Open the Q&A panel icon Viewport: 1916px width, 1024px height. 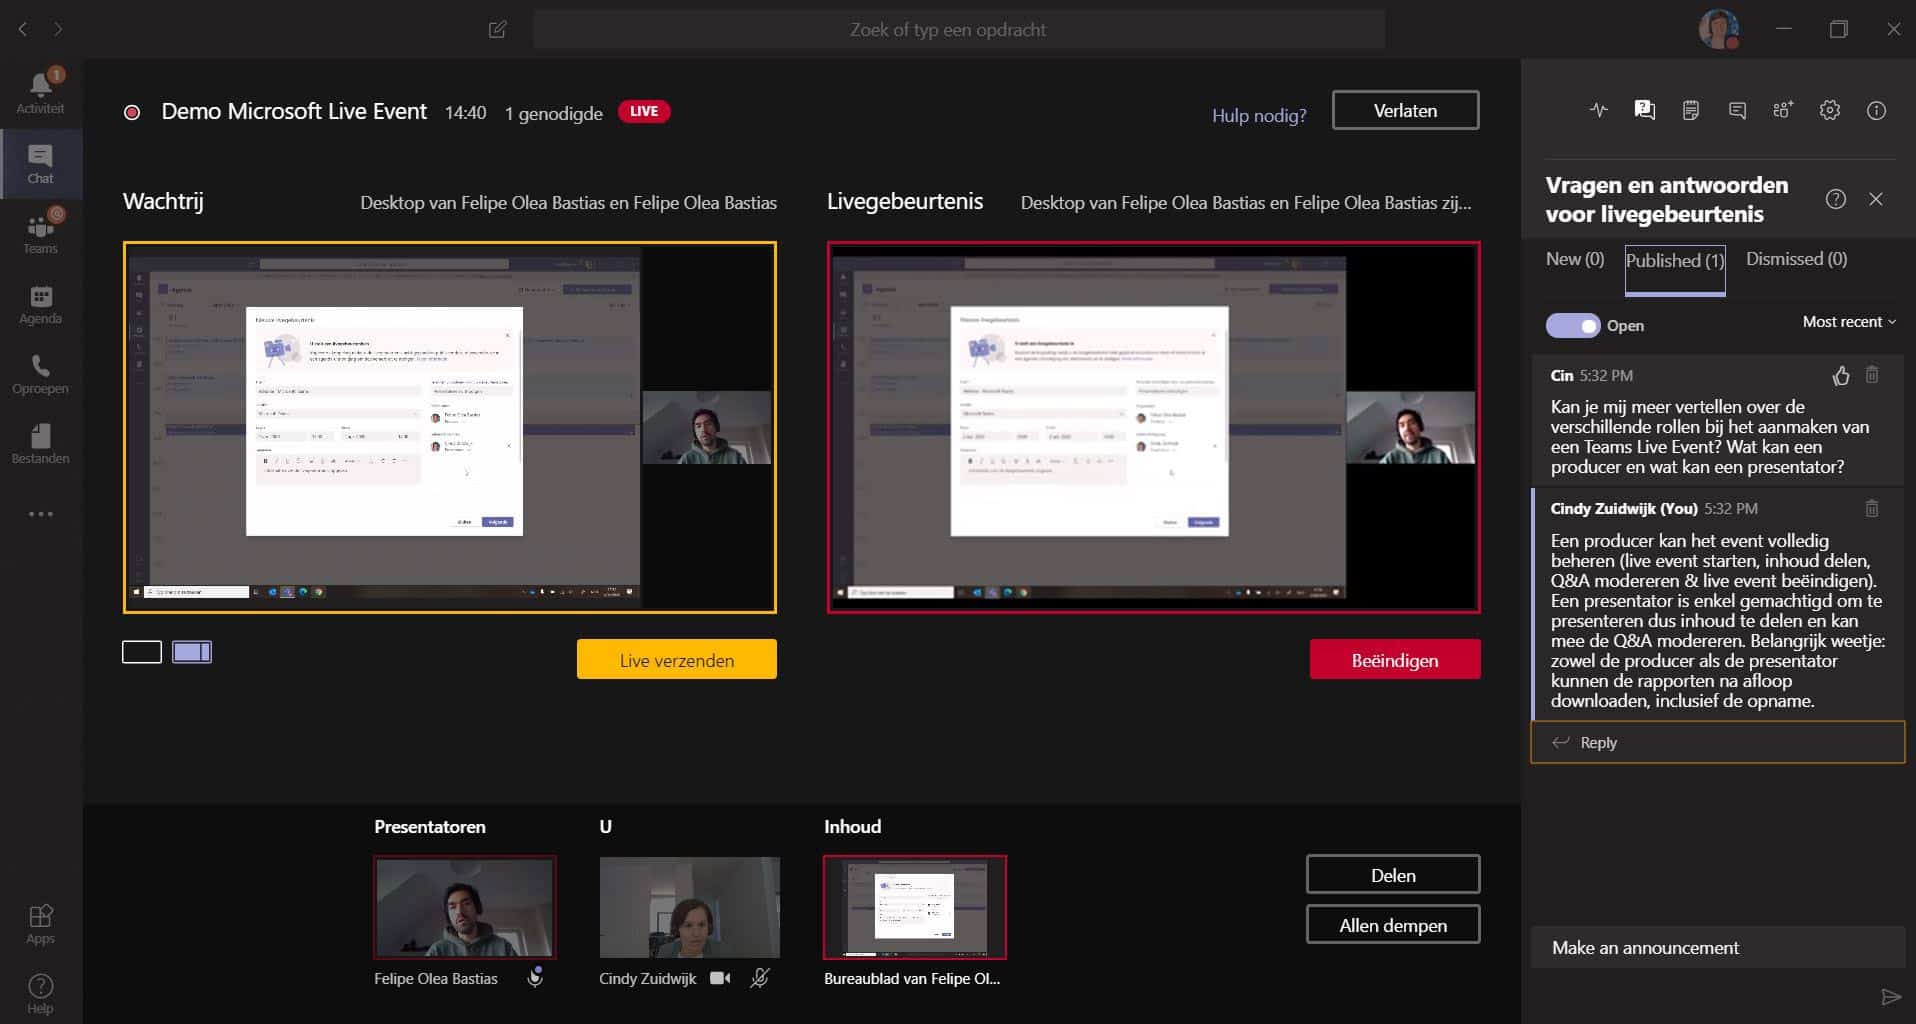click(1644, 110)
